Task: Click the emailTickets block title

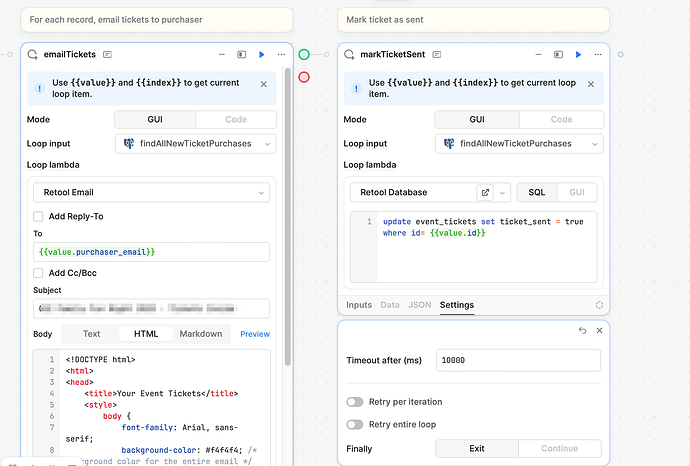Action: 70,55
